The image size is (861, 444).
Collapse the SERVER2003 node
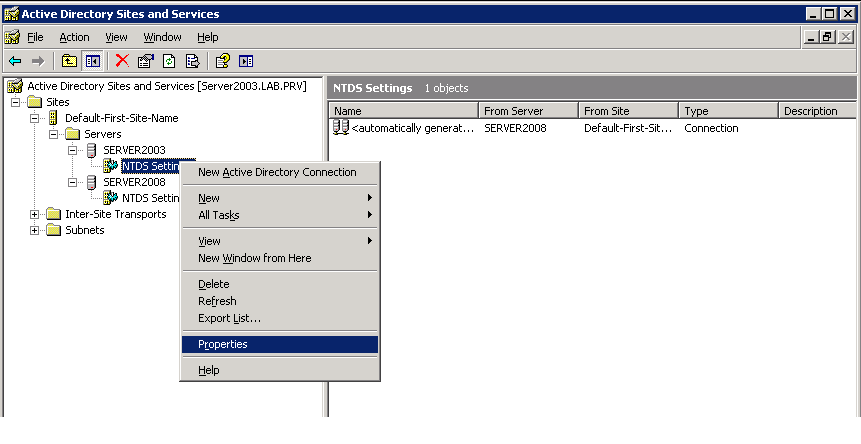click(72, 150)
